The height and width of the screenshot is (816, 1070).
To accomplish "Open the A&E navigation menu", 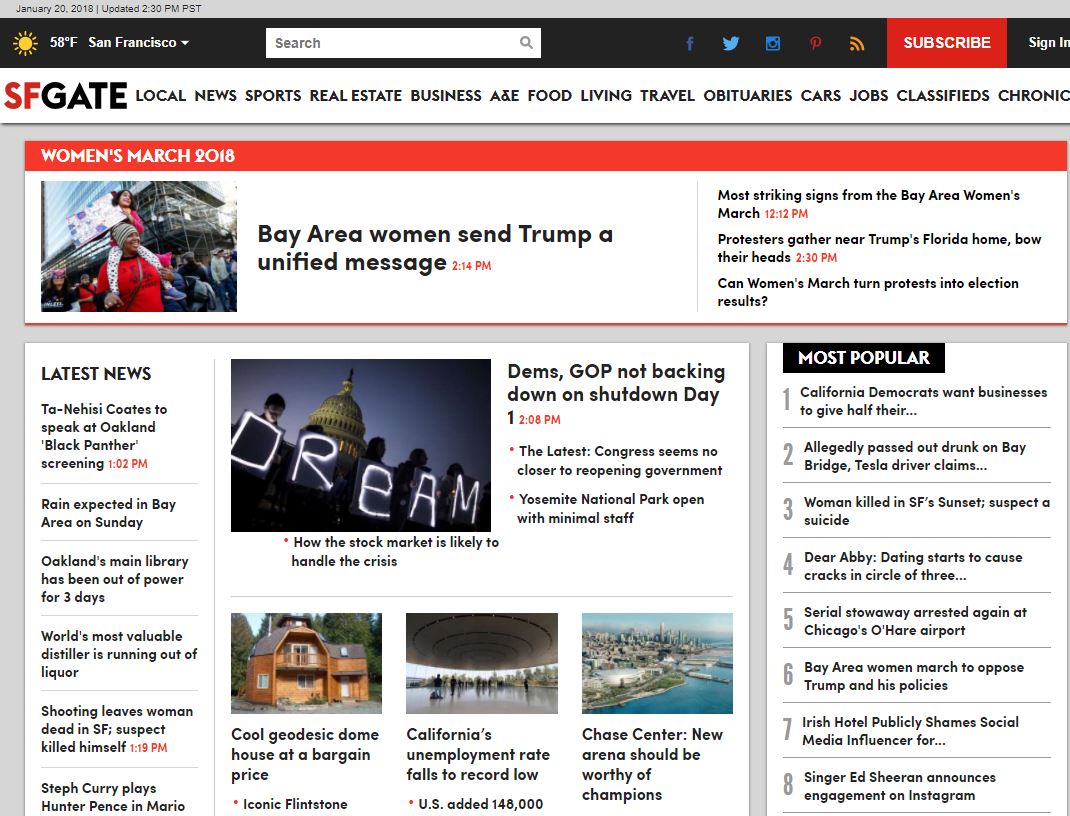I will point(504,96).
